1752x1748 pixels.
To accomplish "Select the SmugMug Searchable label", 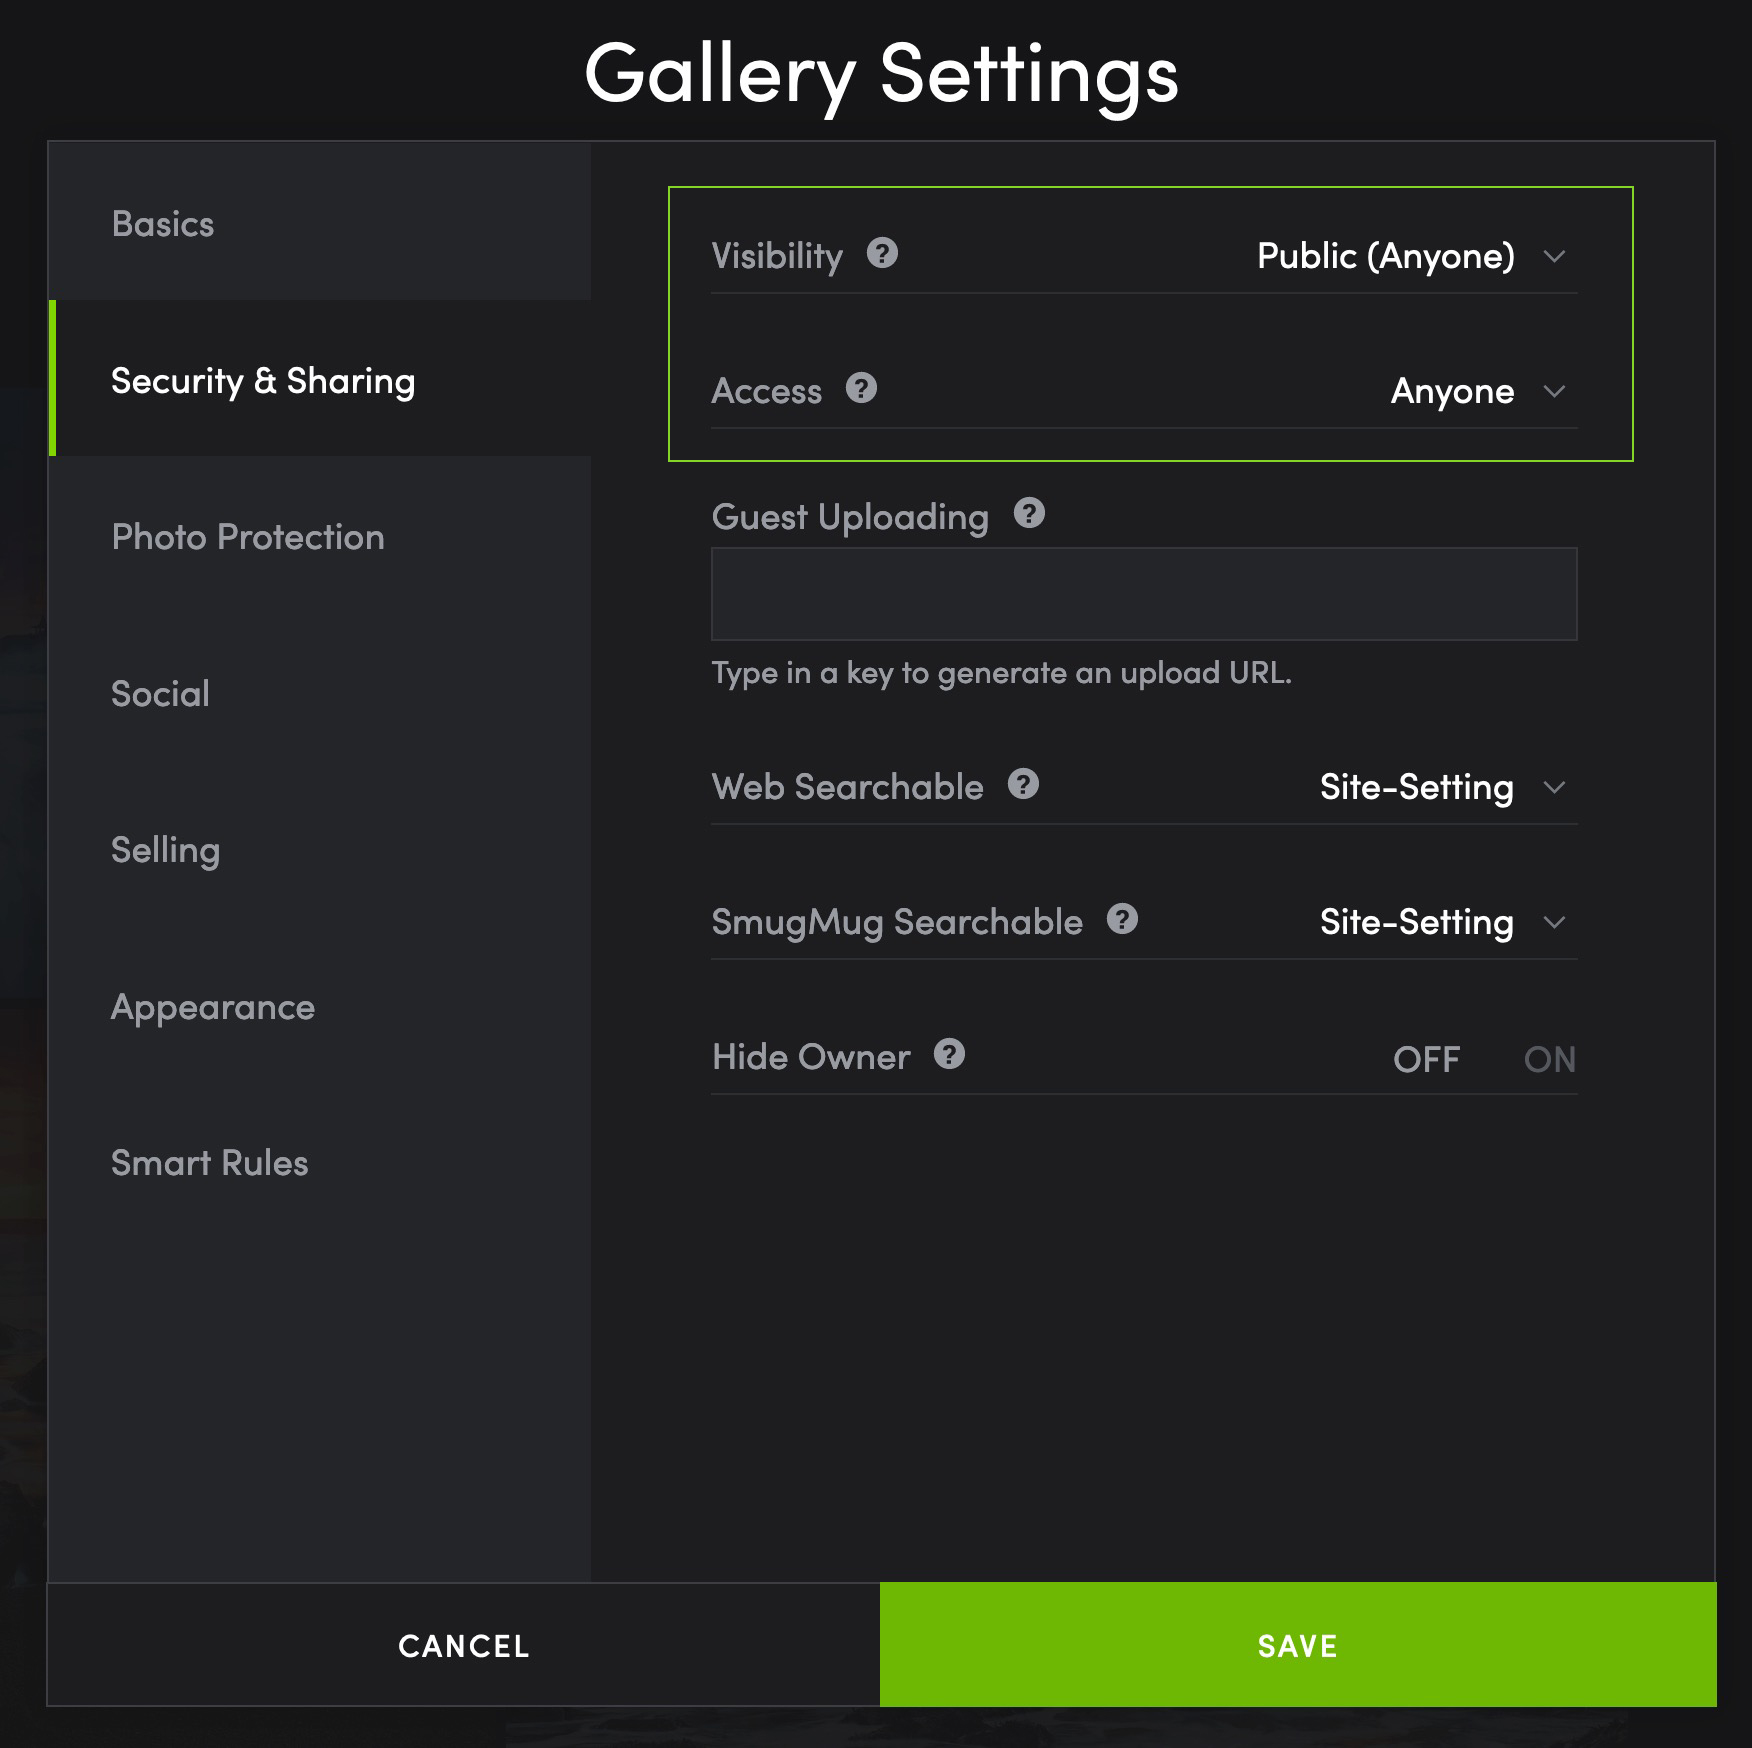I will pyautogui.click(x=897, y=922).
